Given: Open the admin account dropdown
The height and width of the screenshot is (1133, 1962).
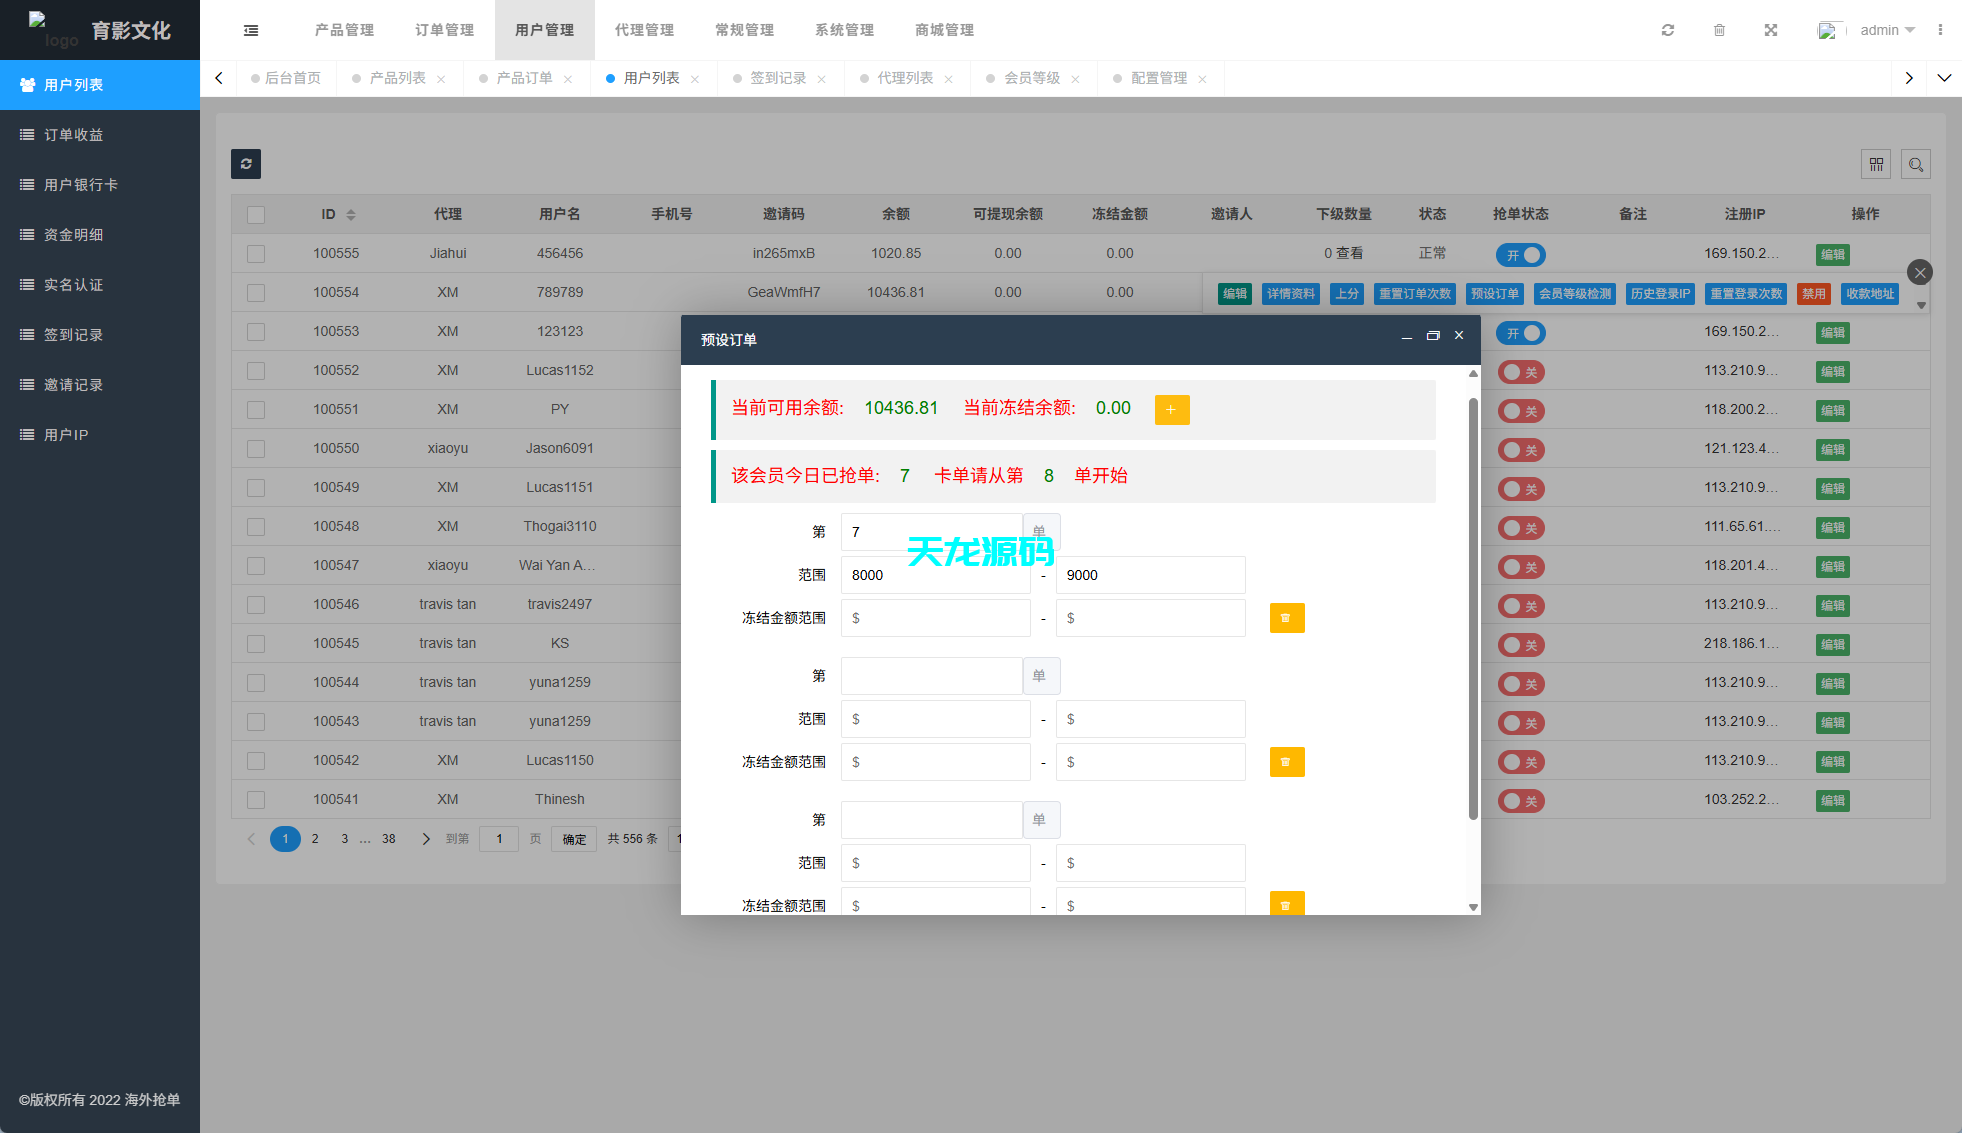Looking at the screenshot, I should coord(1884,30).
